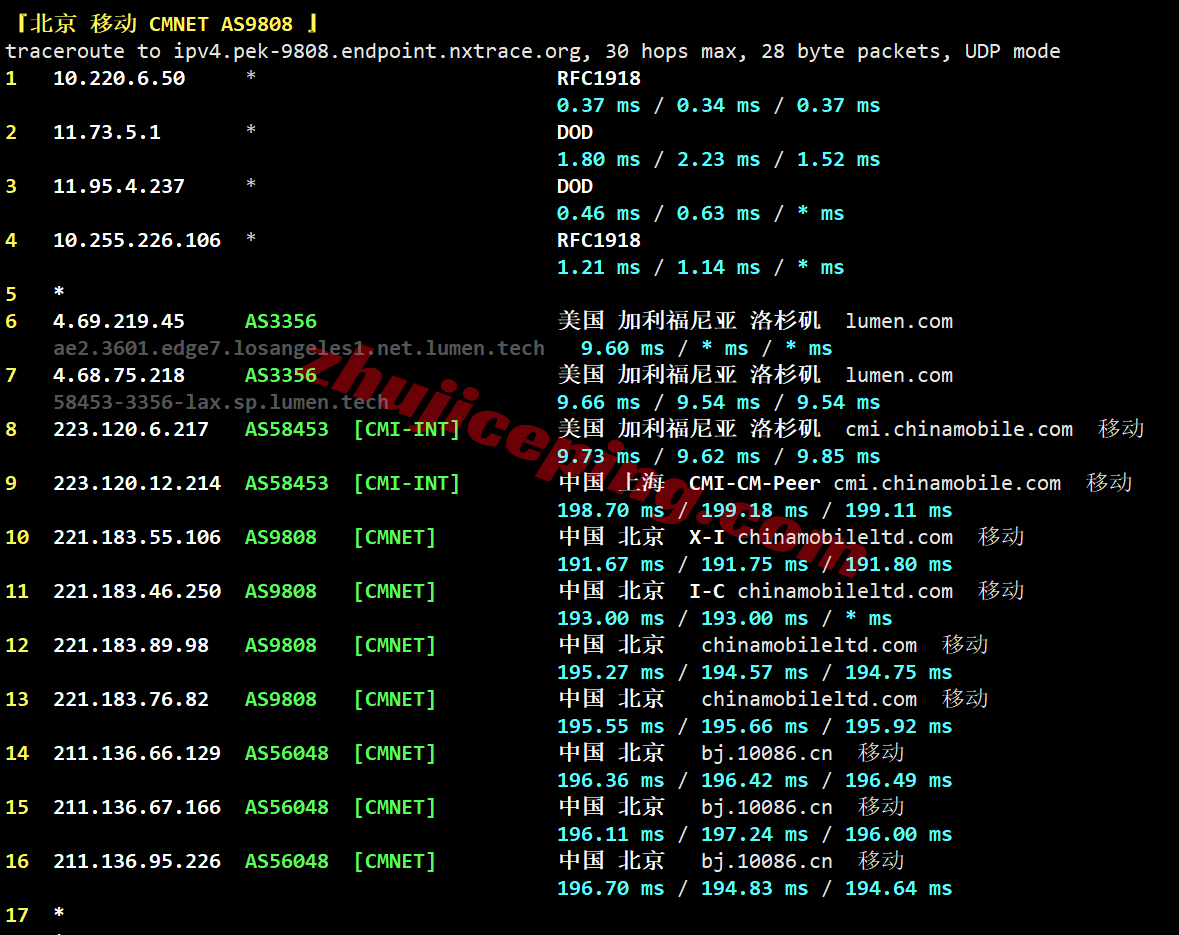Click the ae2.3601.edge7.losangeles1.net.lumen.tech hostname

point(299,348)
